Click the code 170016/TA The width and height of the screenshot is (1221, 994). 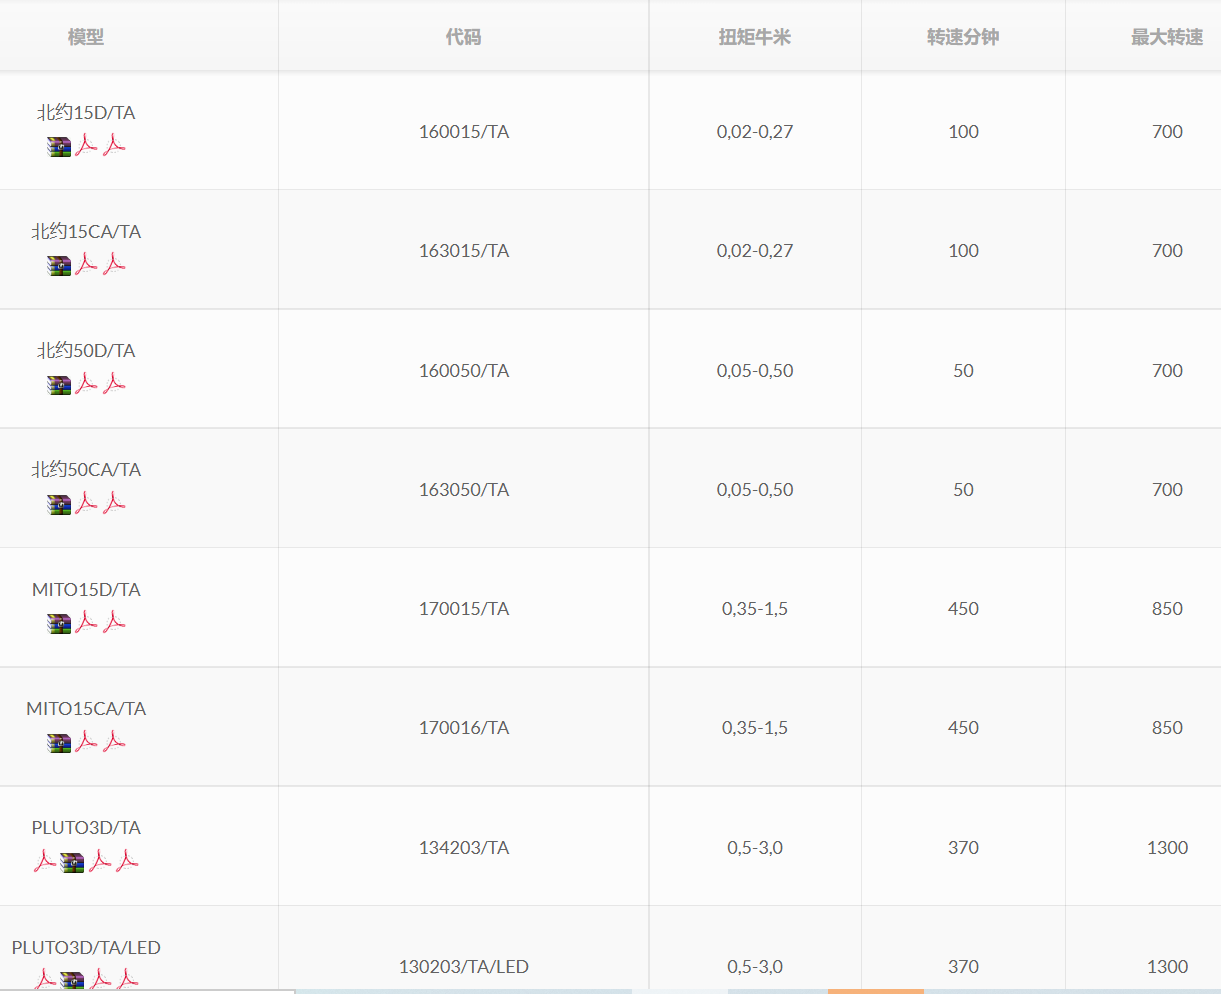click(x=464, y=728)
